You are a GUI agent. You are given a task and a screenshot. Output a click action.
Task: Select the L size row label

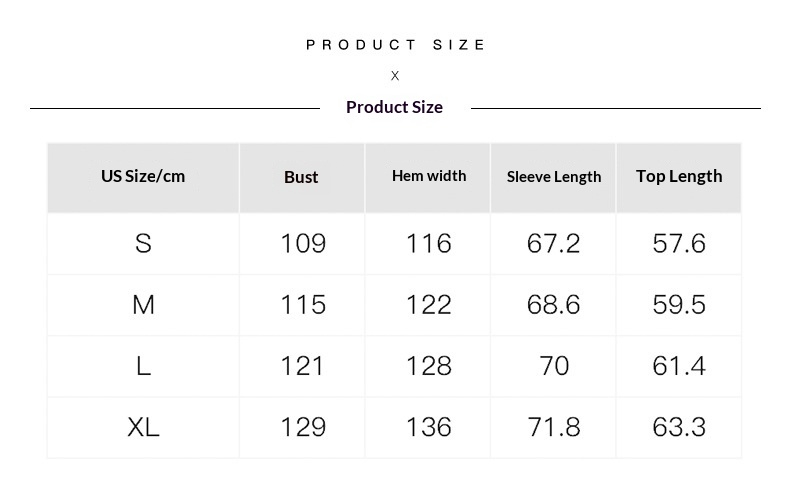[143, 366]
